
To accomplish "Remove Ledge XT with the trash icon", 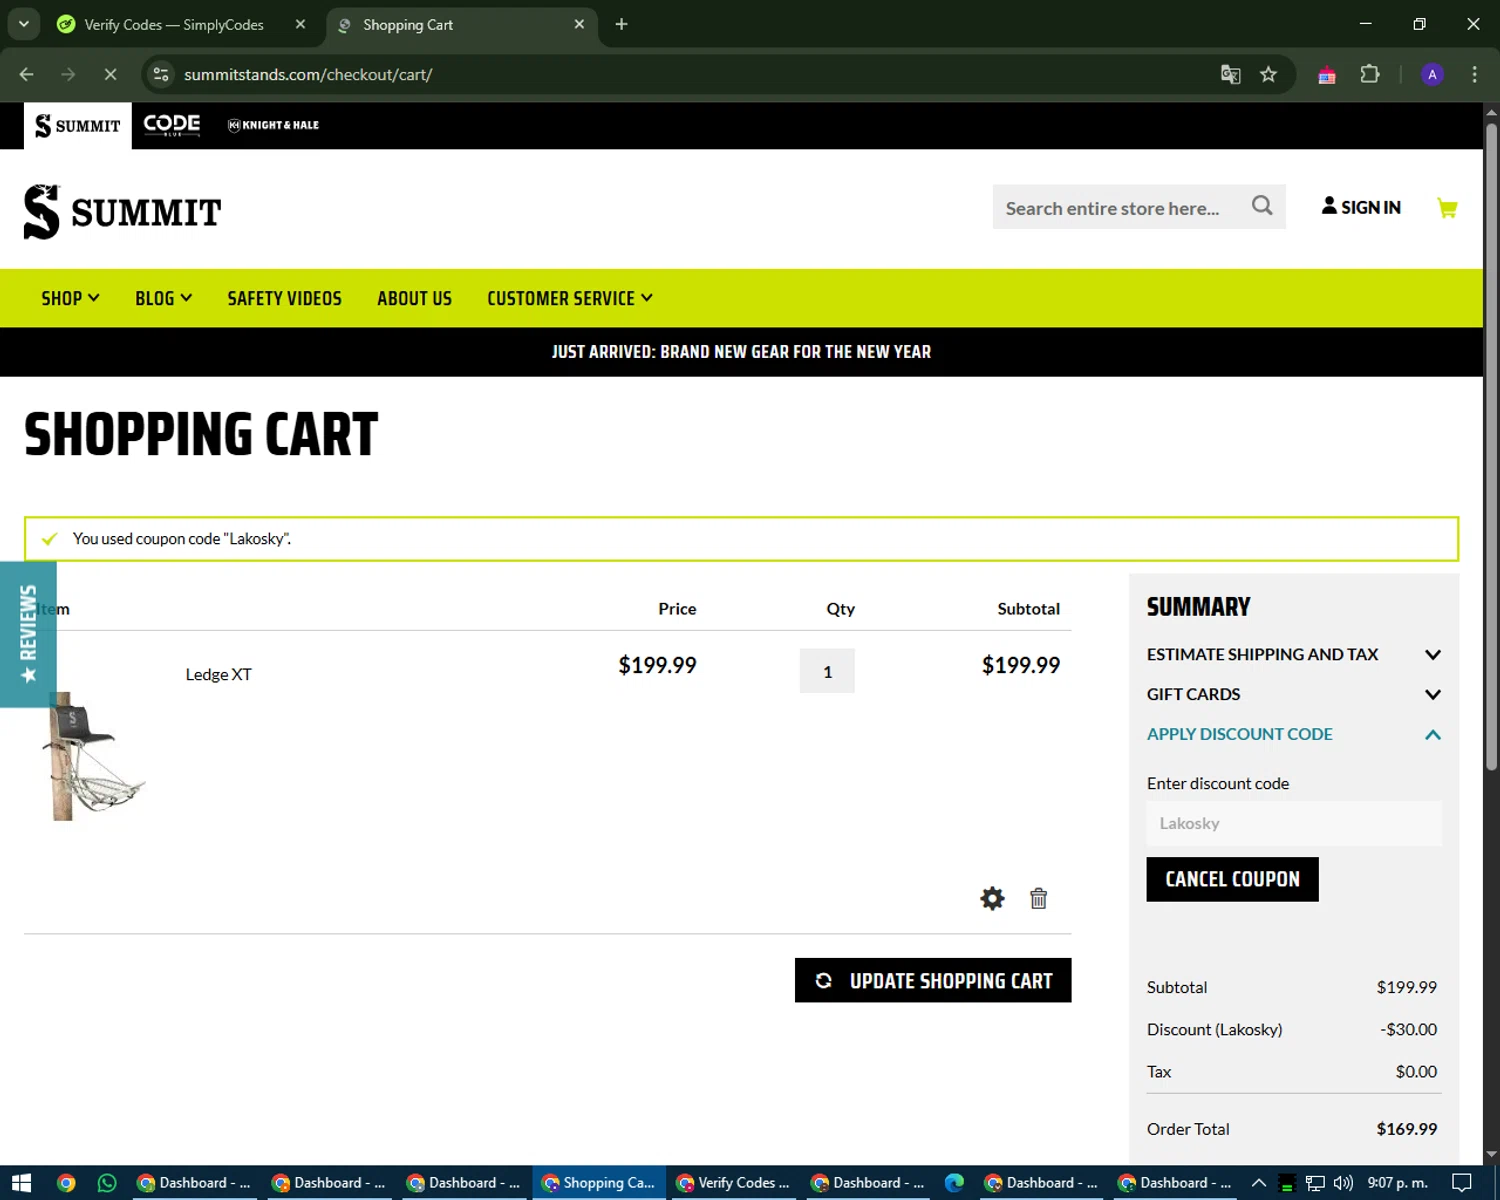I will coord(1038,898).
